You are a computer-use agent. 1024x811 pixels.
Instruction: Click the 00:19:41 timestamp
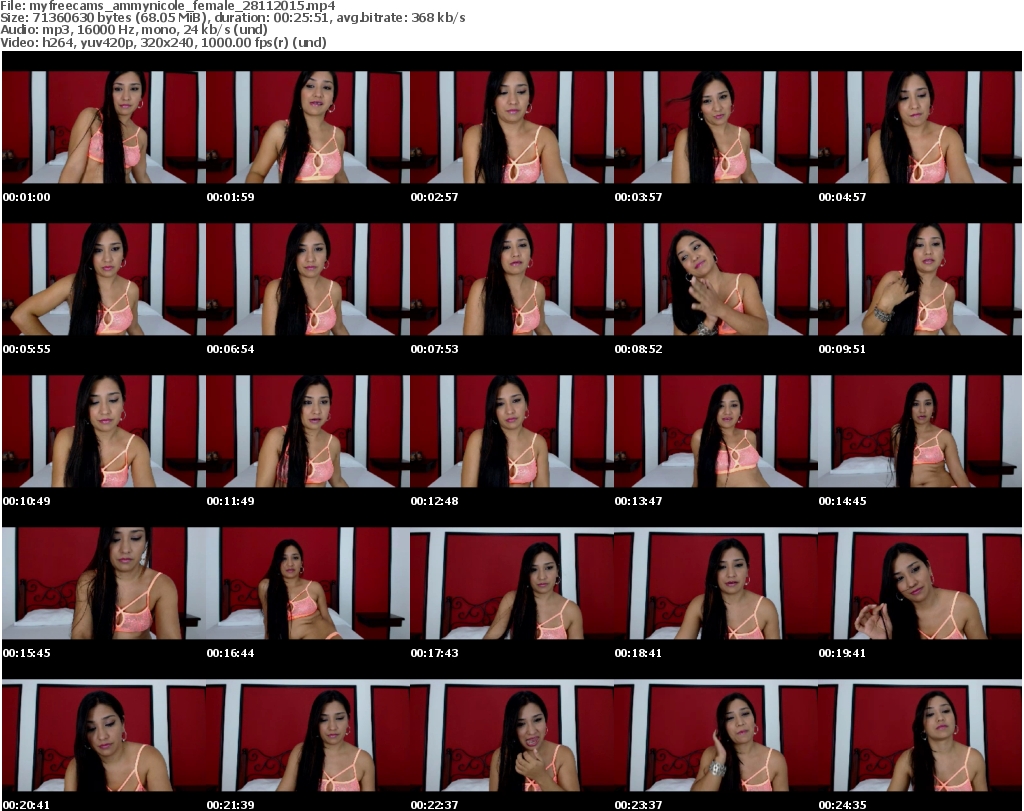[x=842, y=653]
